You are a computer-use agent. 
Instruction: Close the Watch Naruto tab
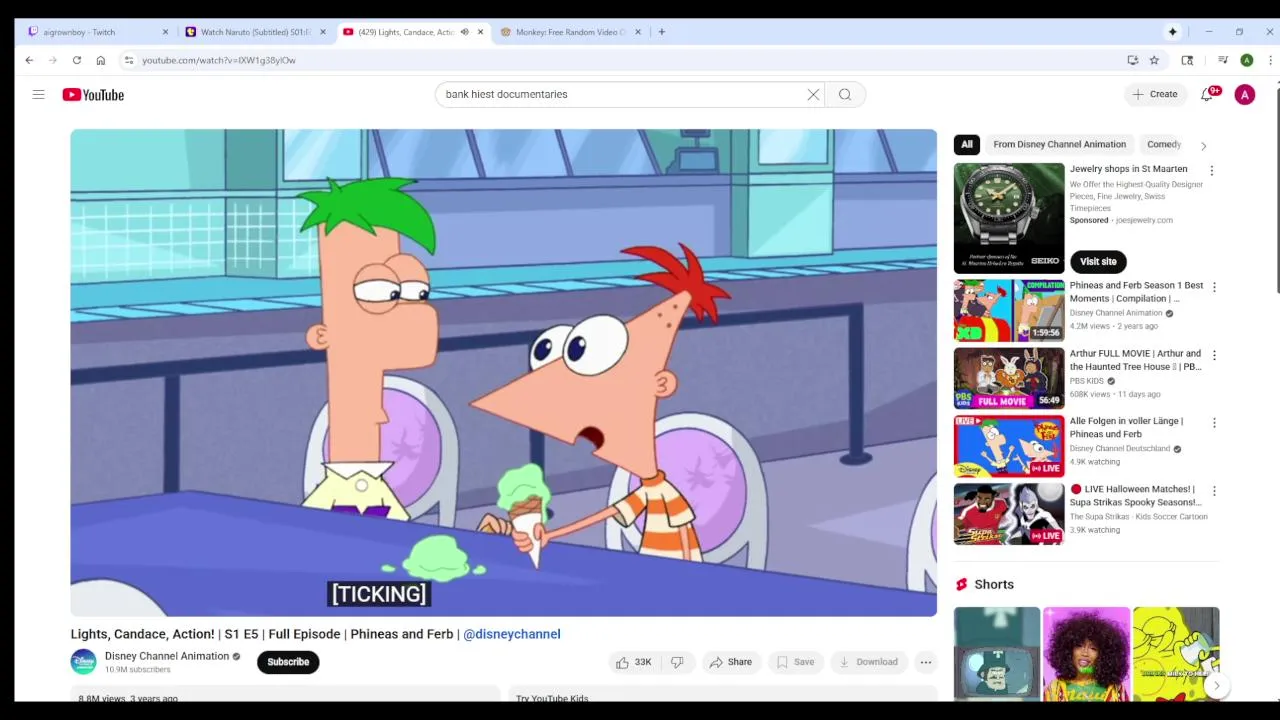pos(322,32)
